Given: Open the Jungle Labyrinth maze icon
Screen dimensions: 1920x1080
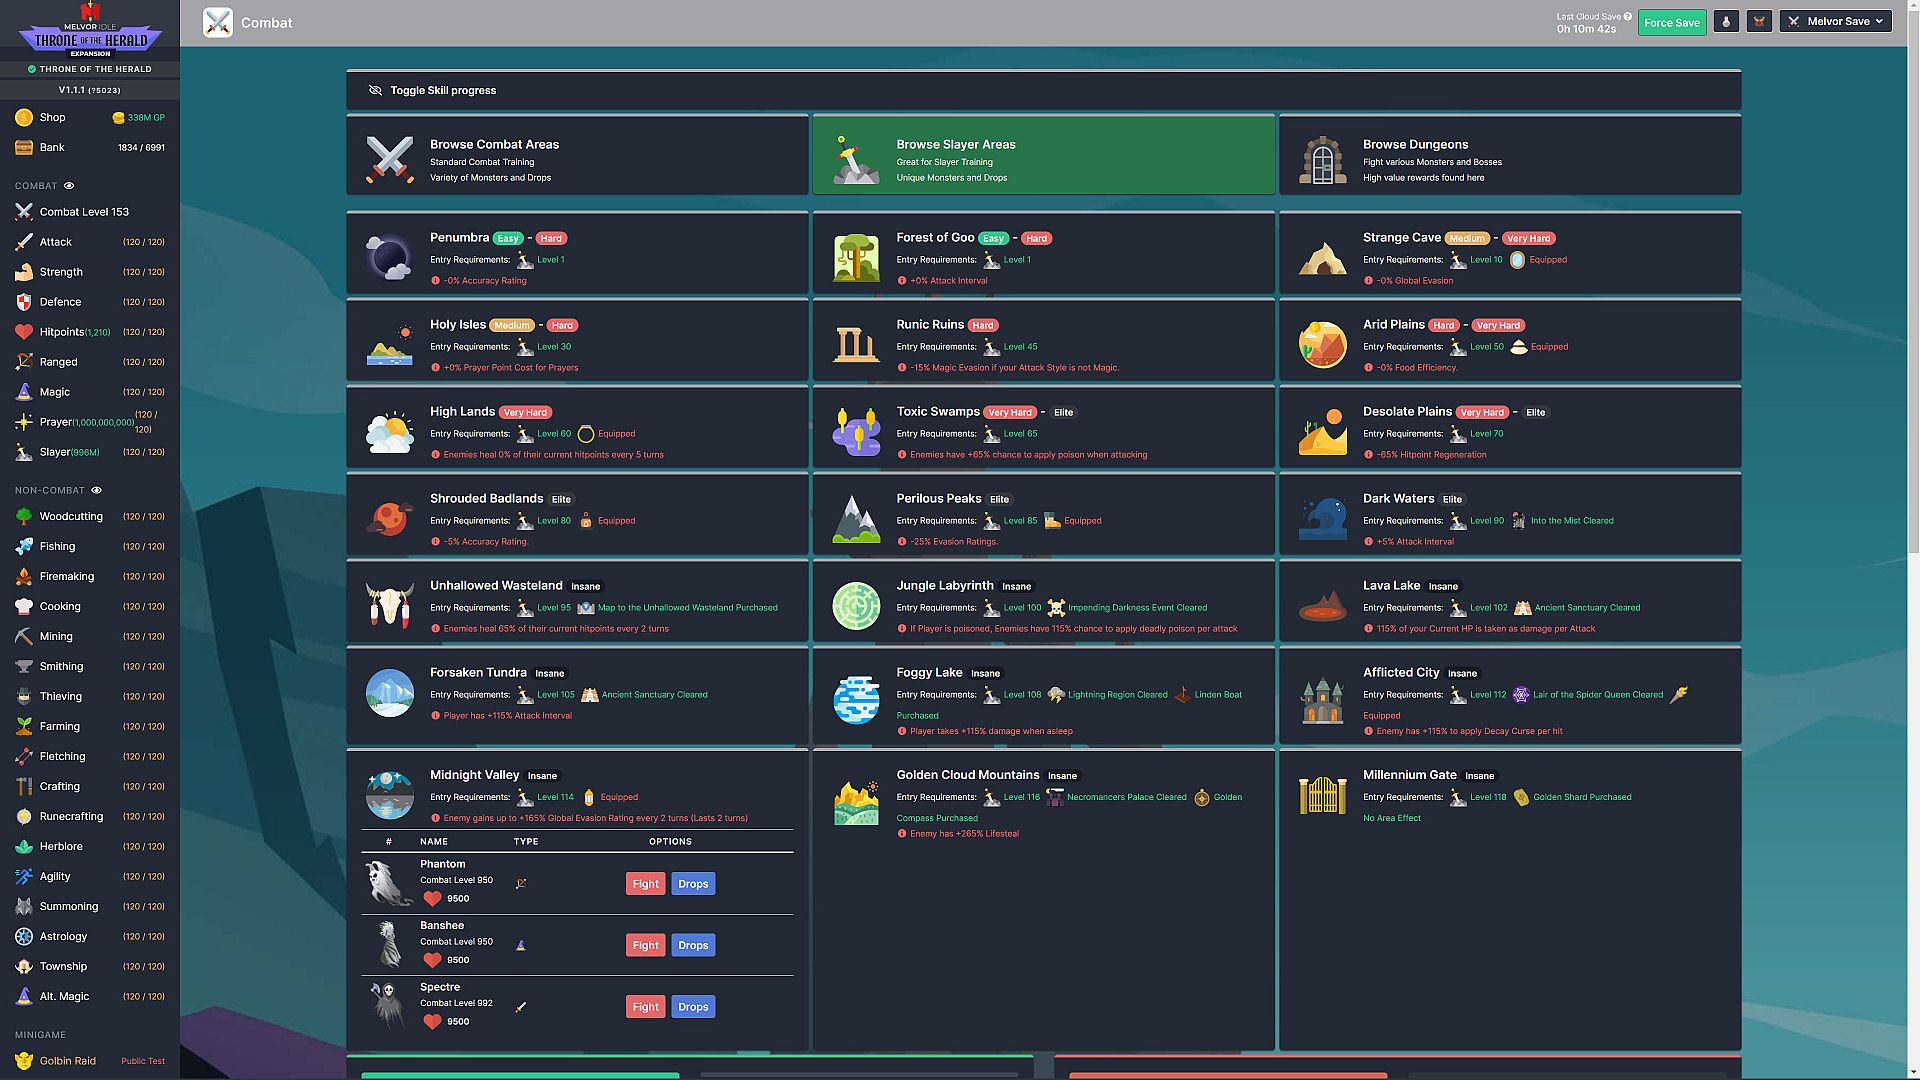Looking at the screenshot, I should point(856,606).
